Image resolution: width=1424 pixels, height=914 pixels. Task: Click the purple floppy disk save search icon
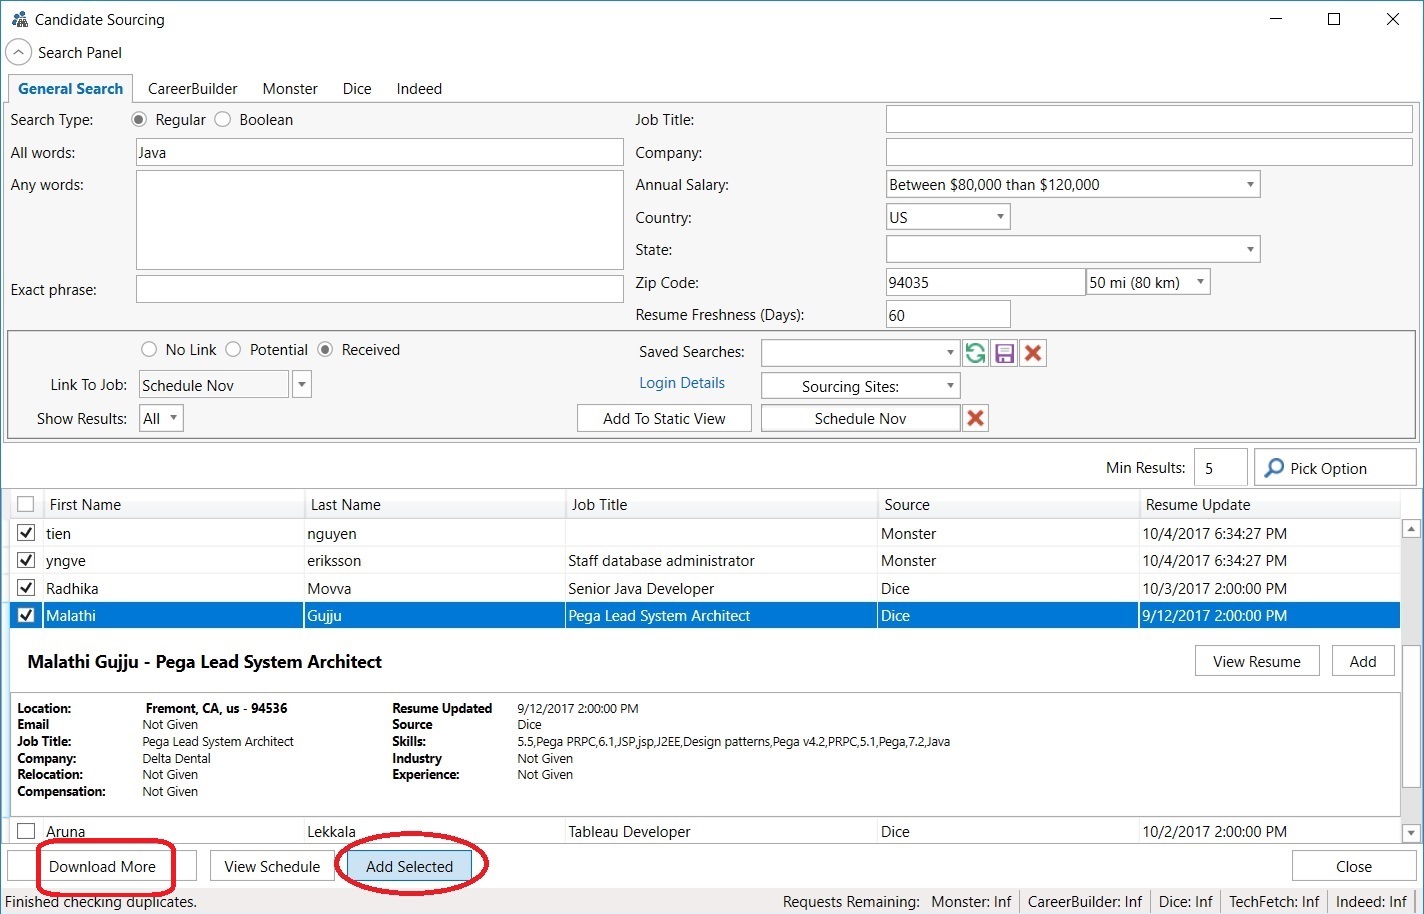1004,353
